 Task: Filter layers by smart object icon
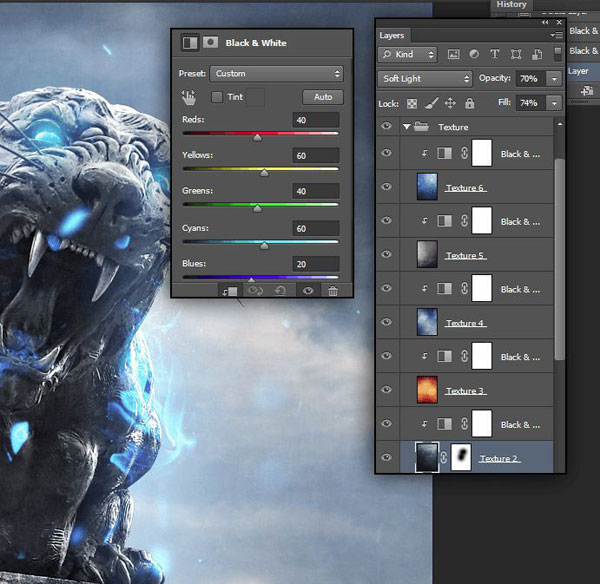pos(537,54)
